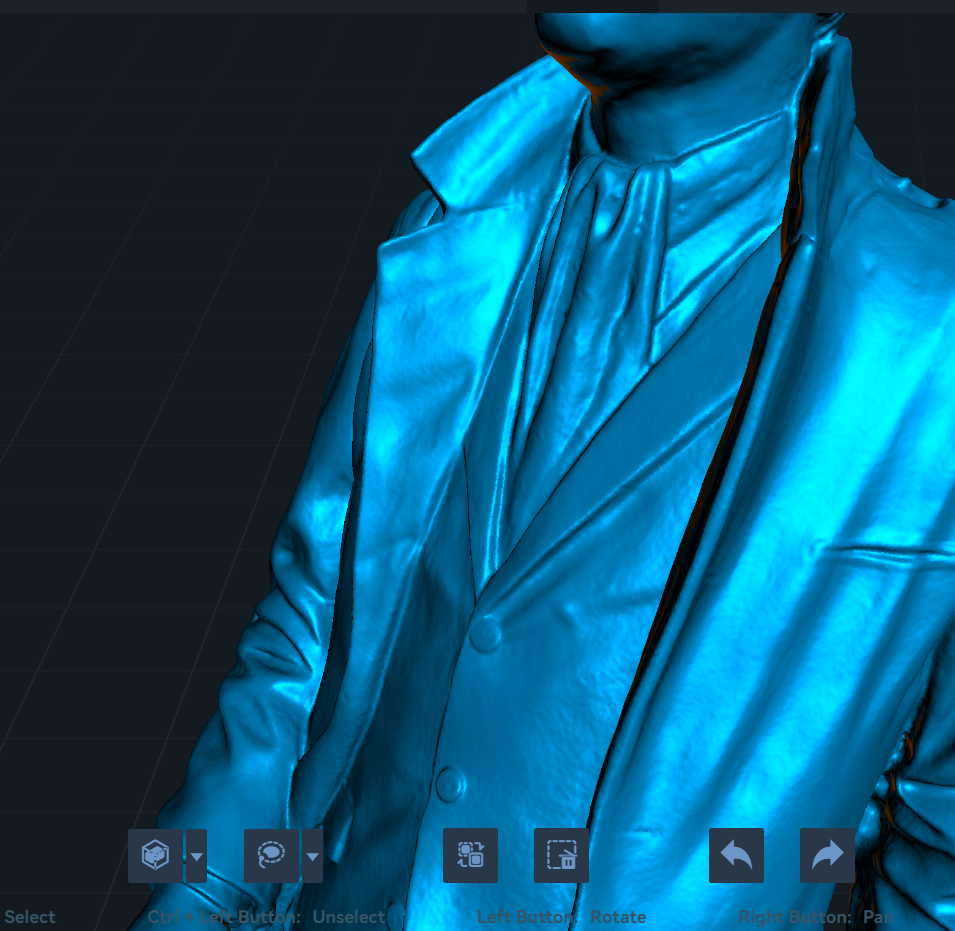Undo the last edit with the back arrow
The width and height of the screenshot is (955, 931).
coord(736,856)
